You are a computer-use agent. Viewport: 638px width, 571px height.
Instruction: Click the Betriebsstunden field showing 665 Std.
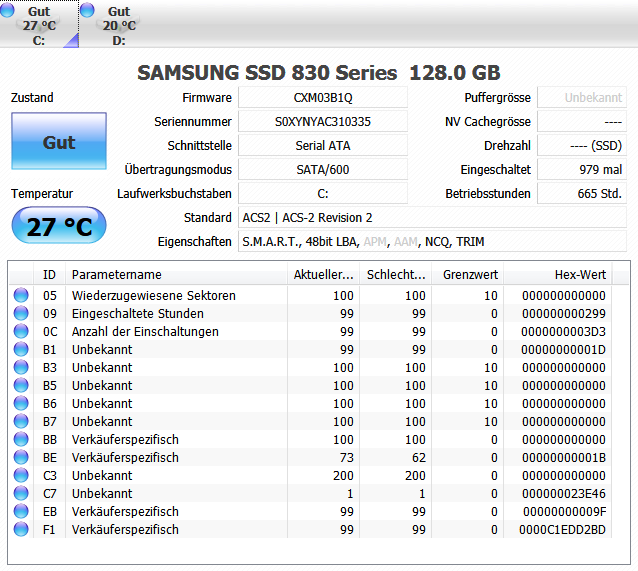tap(581, 194)
